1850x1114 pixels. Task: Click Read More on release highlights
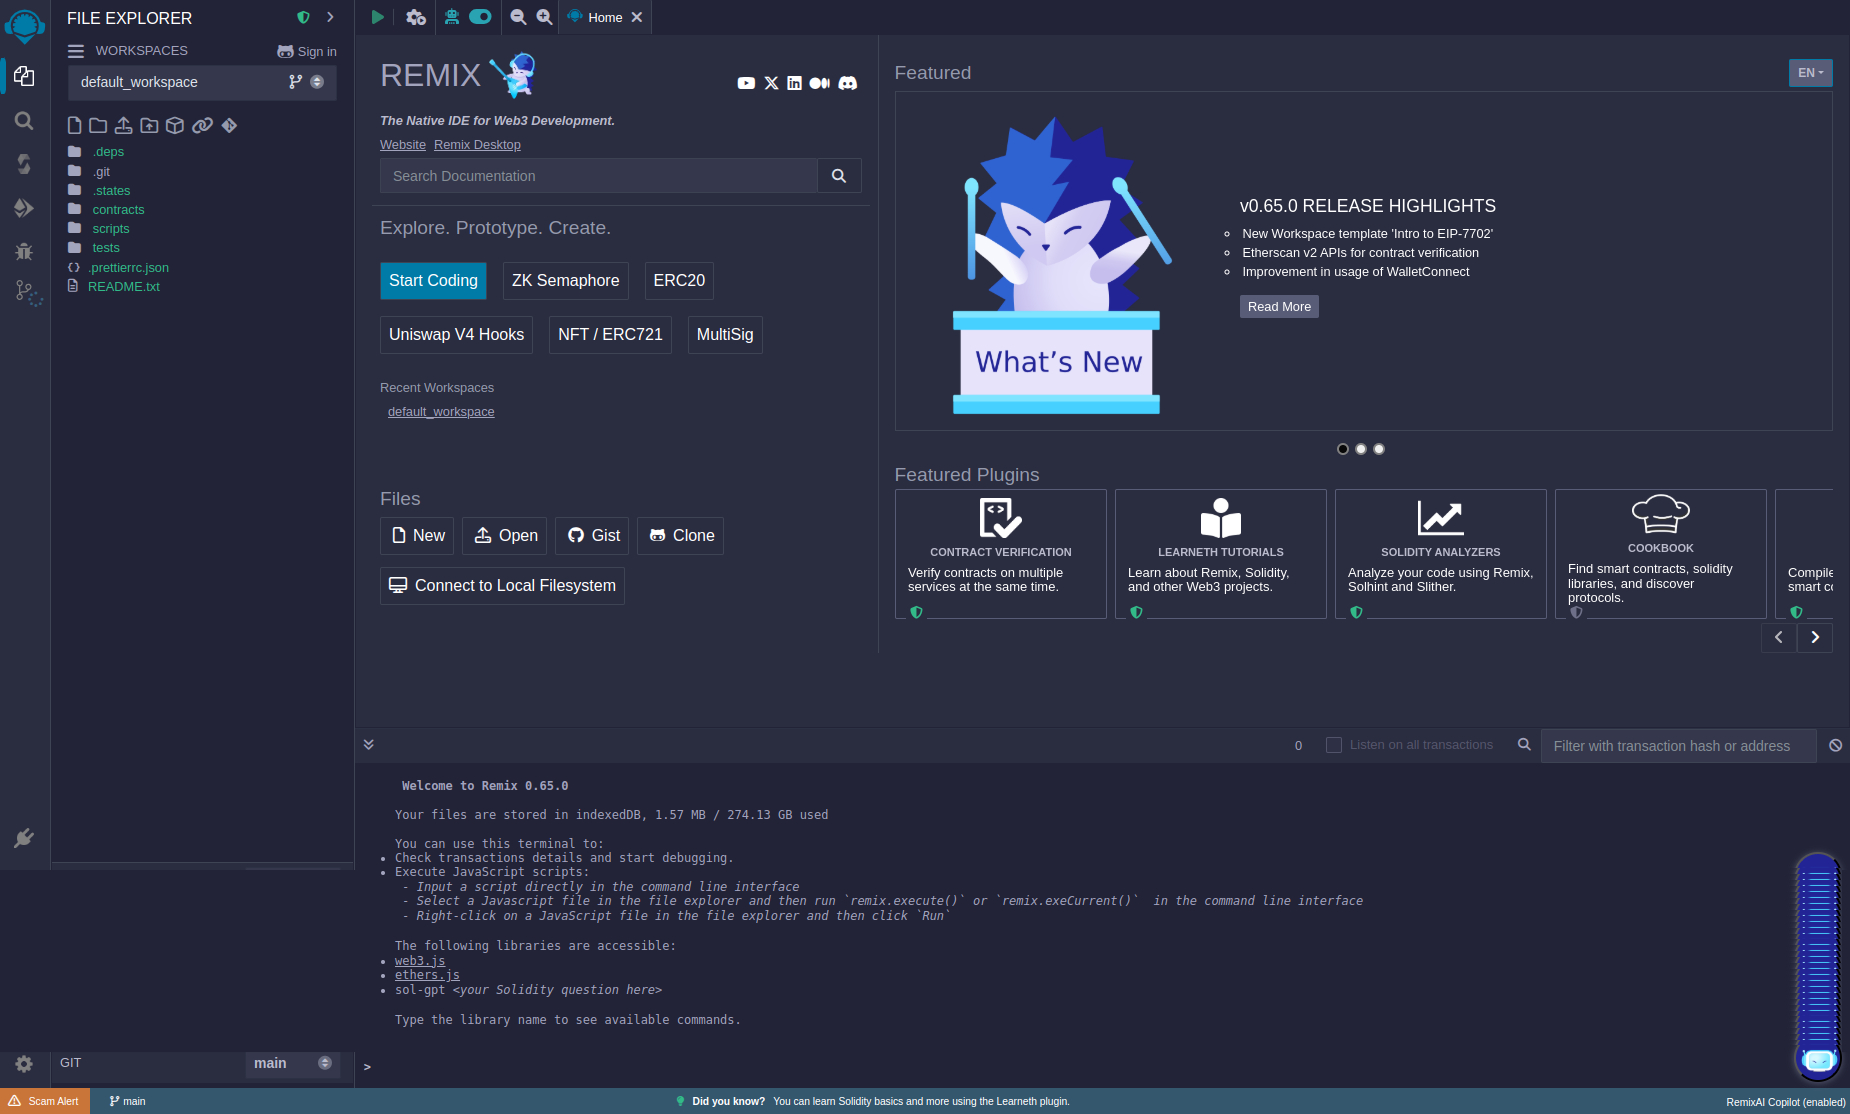coord(1279,307)
